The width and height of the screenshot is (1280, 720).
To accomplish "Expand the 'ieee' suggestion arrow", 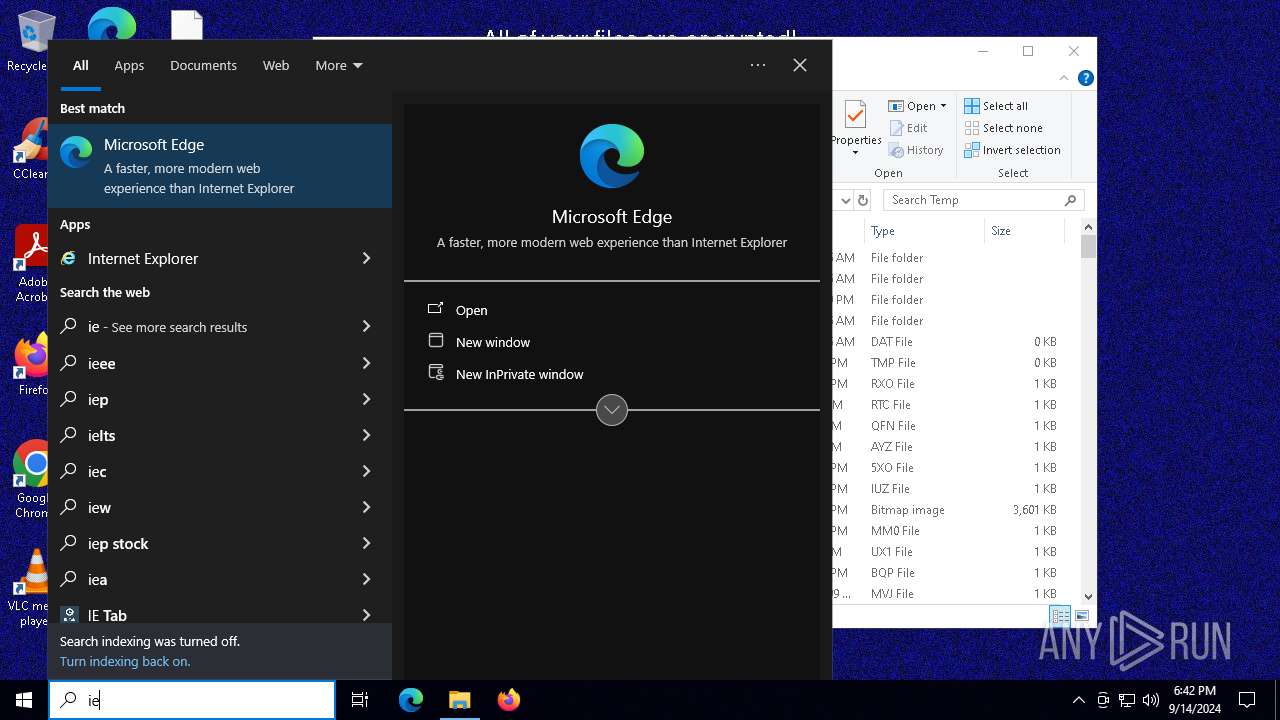I will [366, 363].
